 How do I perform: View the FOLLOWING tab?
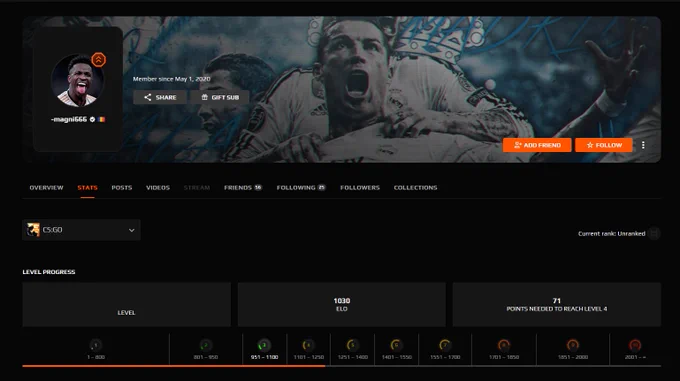coord(301,188)
